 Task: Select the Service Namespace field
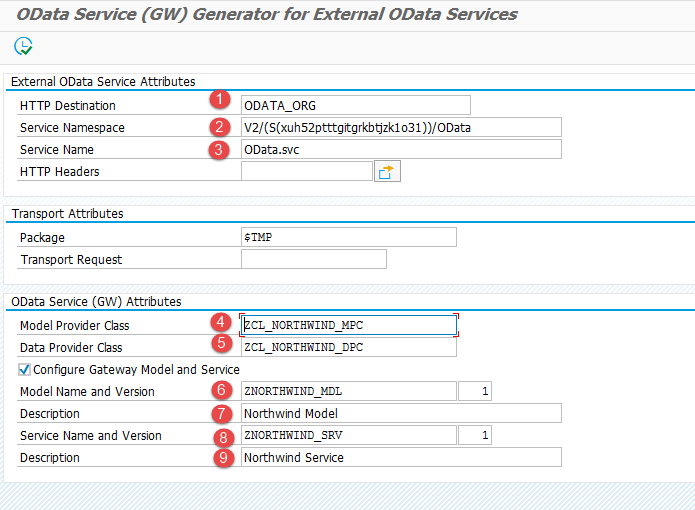400,127
